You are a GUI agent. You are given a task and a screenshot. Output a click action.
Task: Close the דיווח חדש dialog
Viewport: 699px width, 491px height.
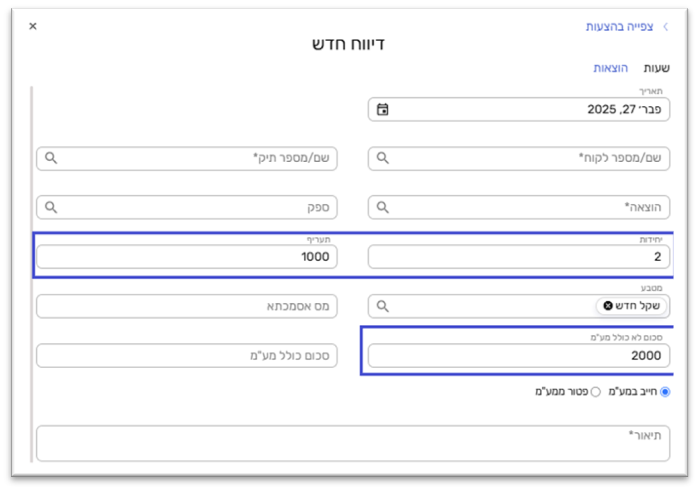[33, 26]
